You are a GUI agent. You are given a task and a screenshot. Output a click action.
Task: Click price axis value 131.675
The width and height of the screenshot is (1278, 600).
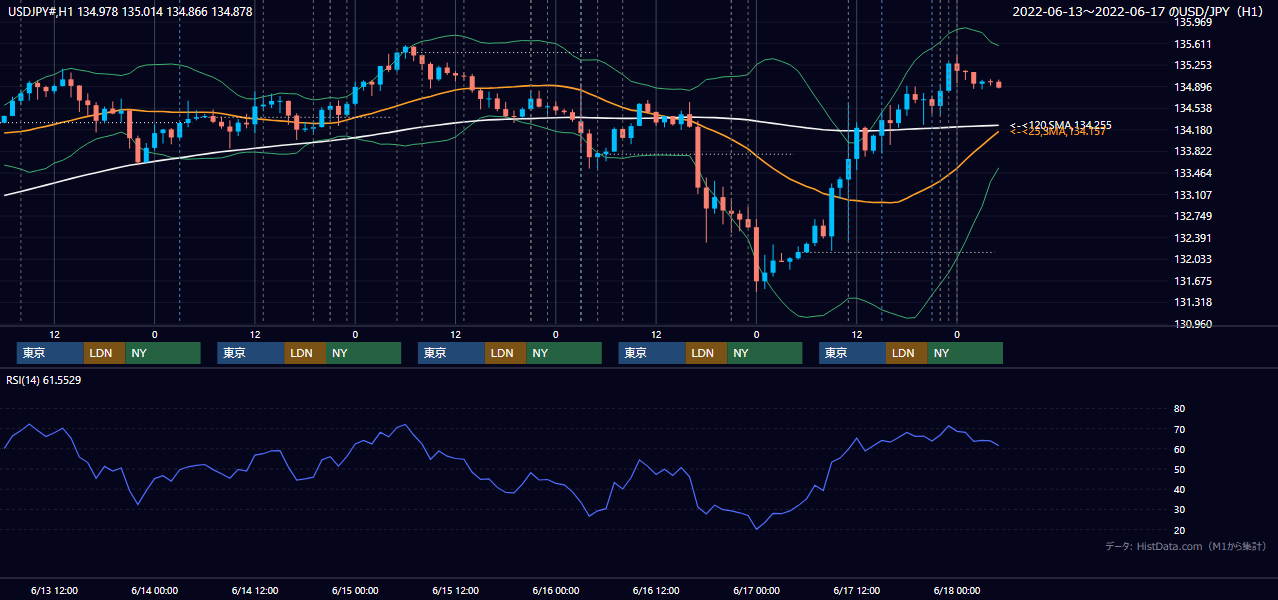[x=1194, y=281]
